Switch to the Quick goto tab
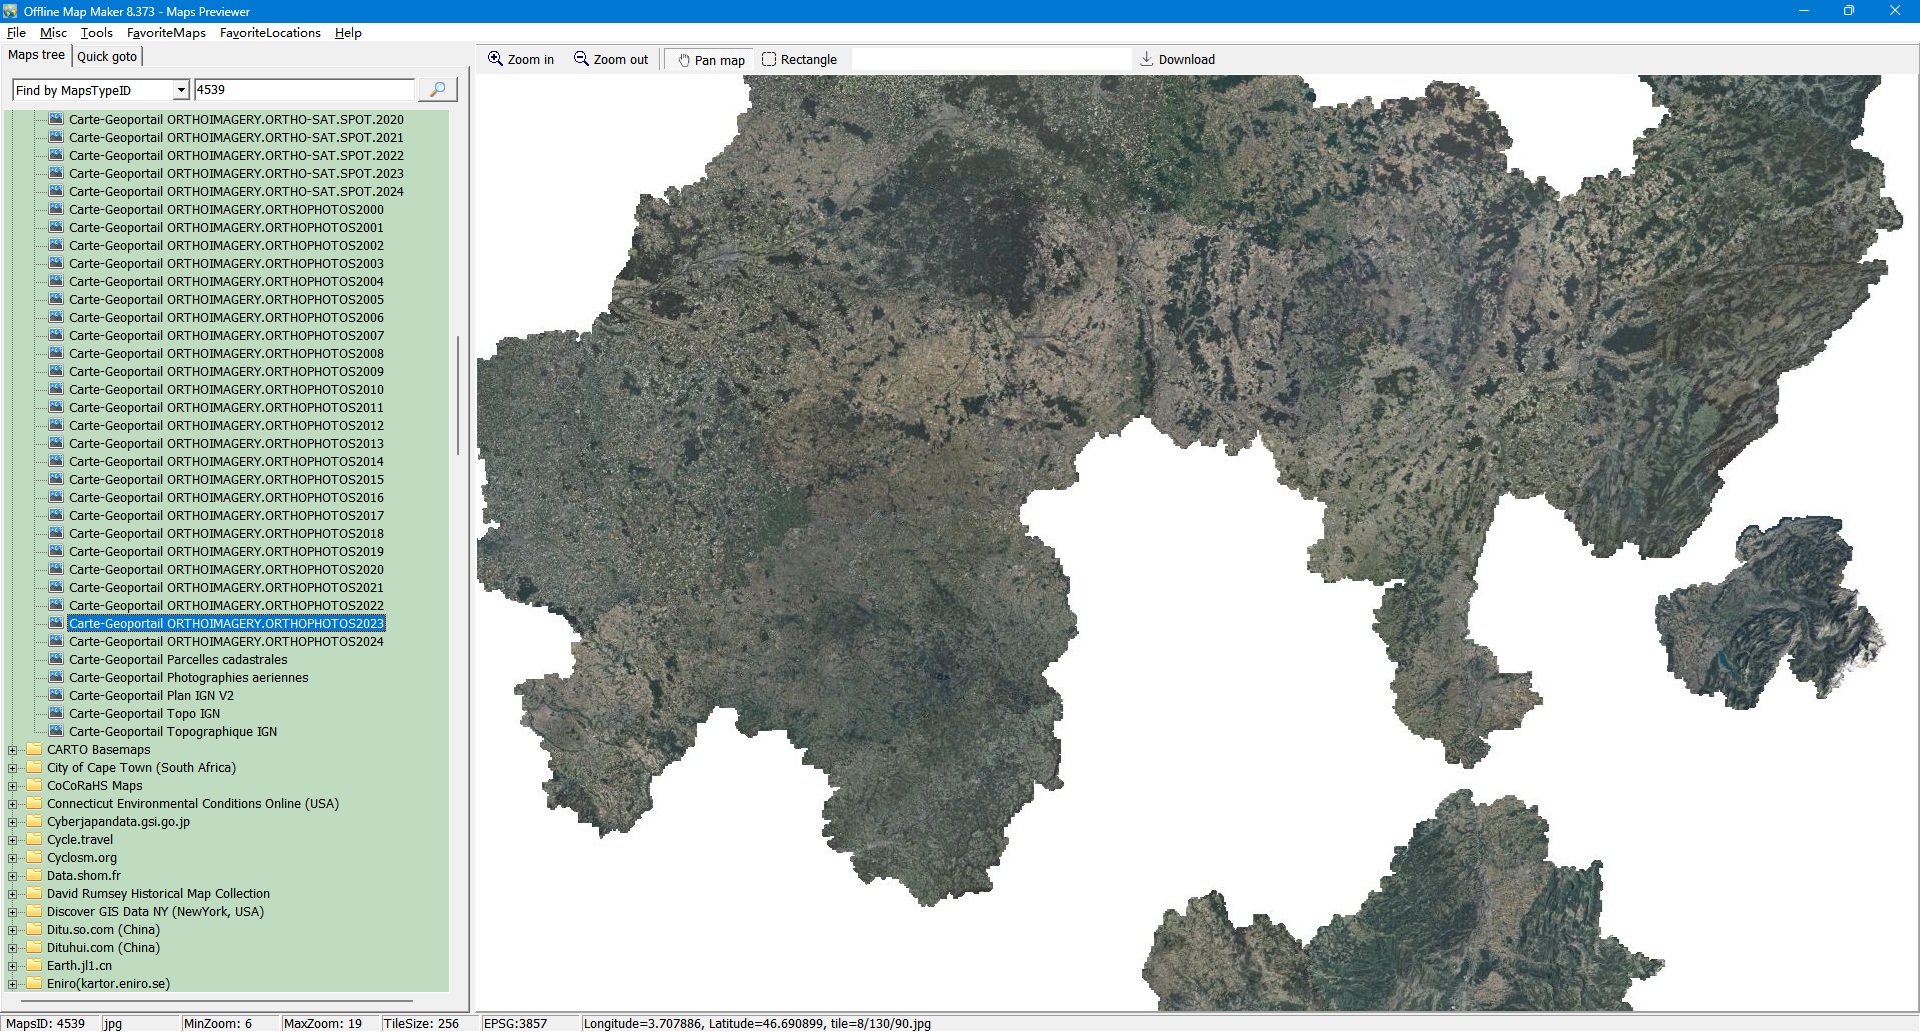 [x=107, y=56]
